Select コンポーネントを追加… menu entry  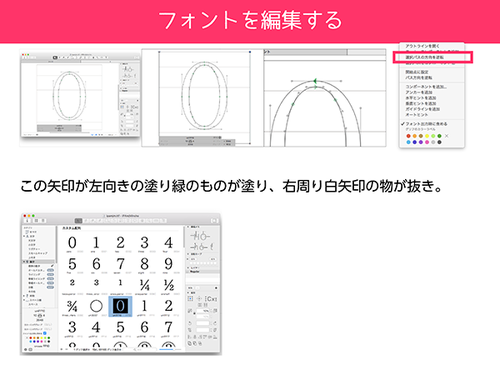pos(426,87)
